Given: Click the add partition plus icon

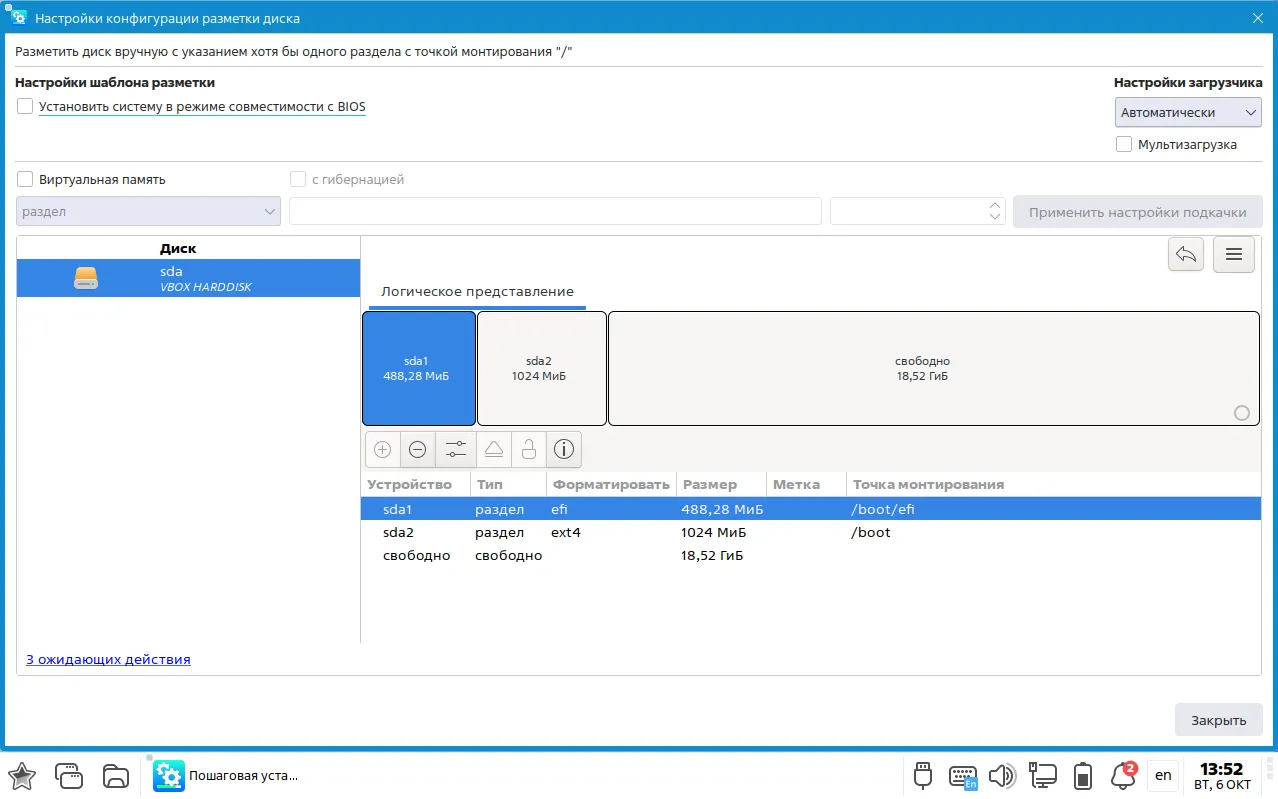Looking at the screenshot, I should pyautogui.click(x=382, y=450).
